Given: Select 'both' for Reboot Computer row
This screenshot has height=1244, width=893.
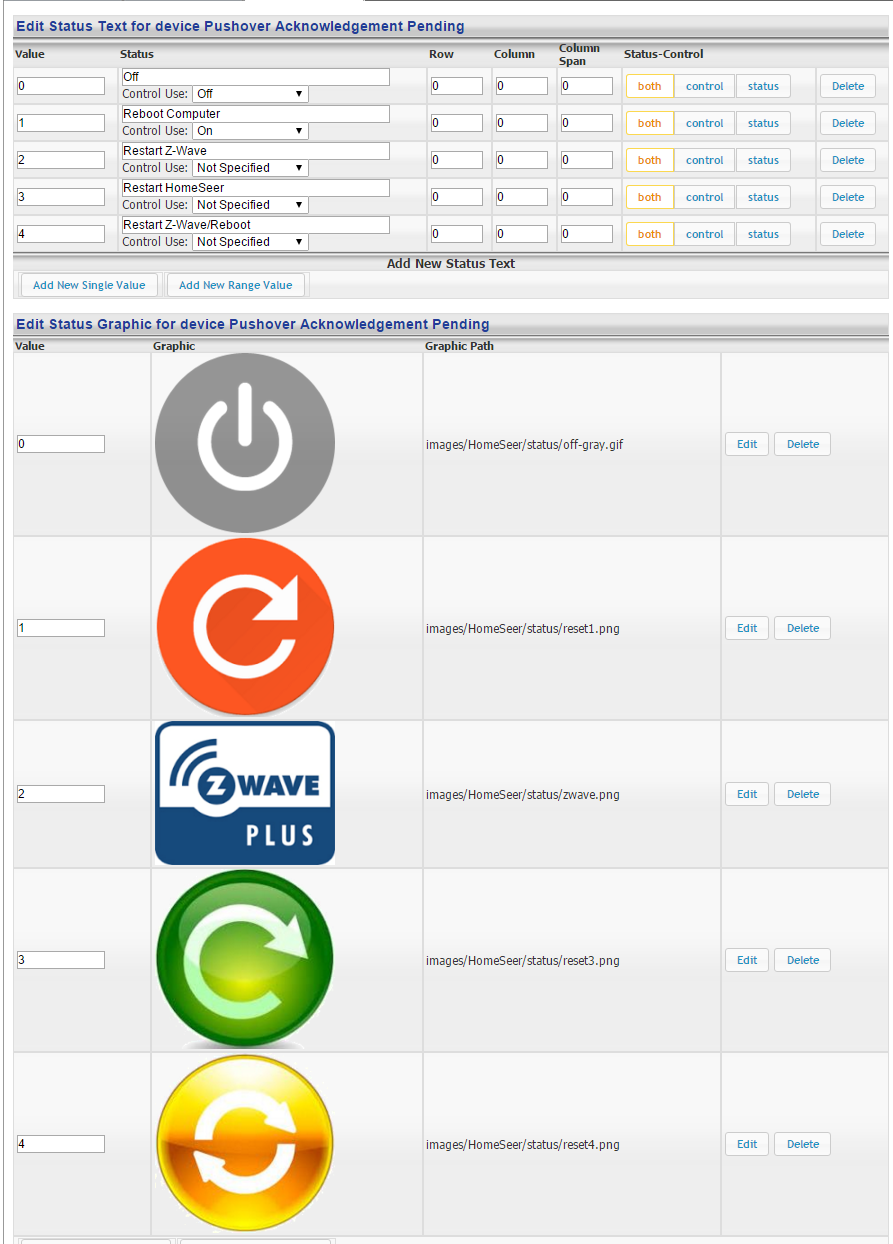Looking at the screenshot, I should (650, 123).
